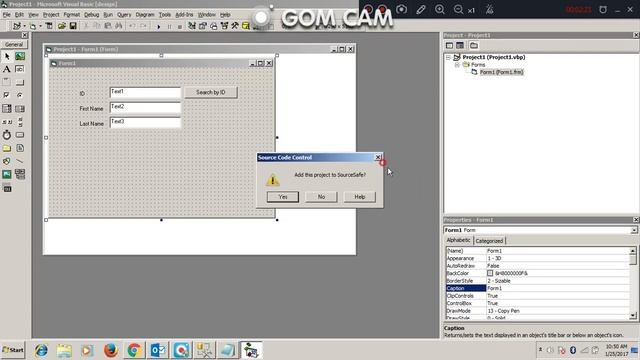Select the Label control (letter A)
640x360 pixels.
point(7,69)
